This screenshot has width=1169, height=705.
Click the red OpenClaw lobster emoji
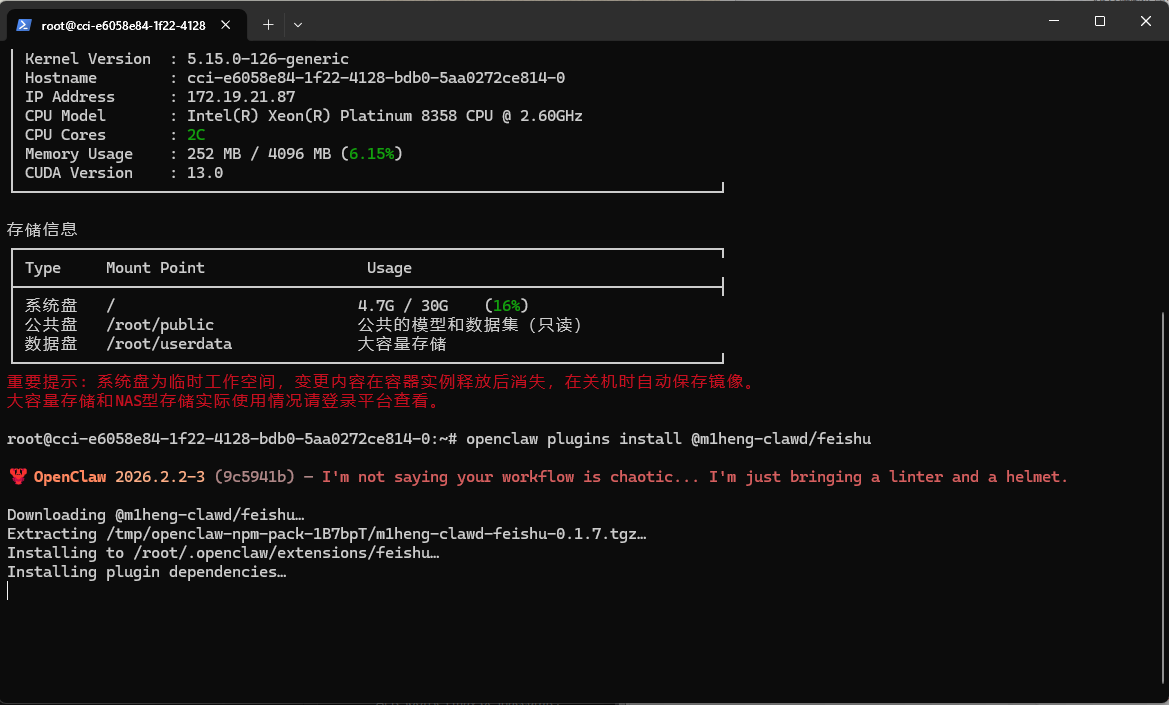point(16,477)
